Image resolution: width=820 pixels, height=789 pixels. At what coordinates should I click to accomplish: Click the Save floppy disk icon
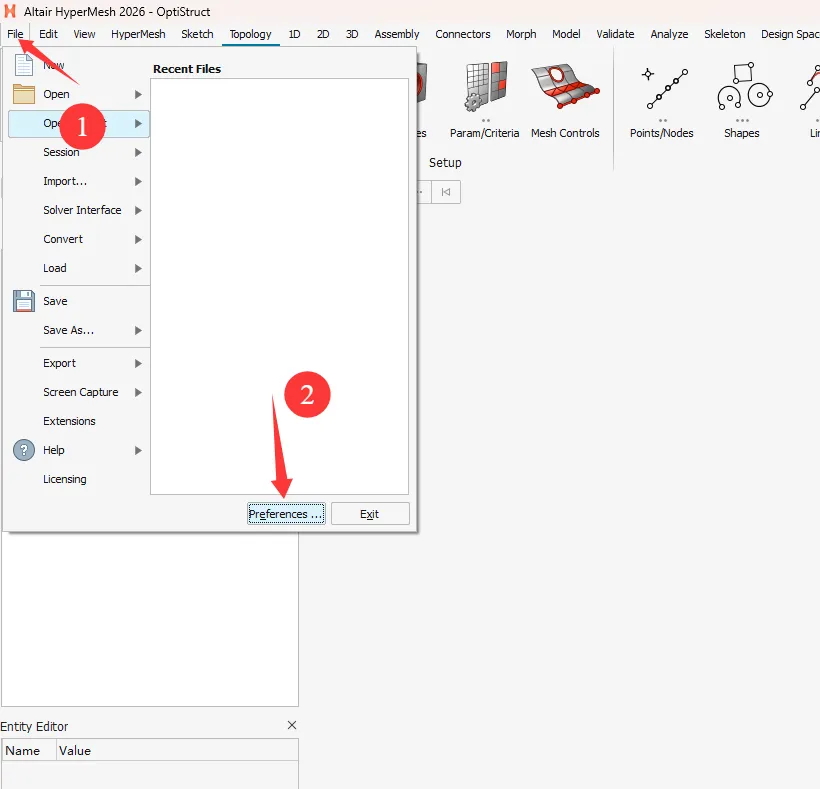(24, 301)
